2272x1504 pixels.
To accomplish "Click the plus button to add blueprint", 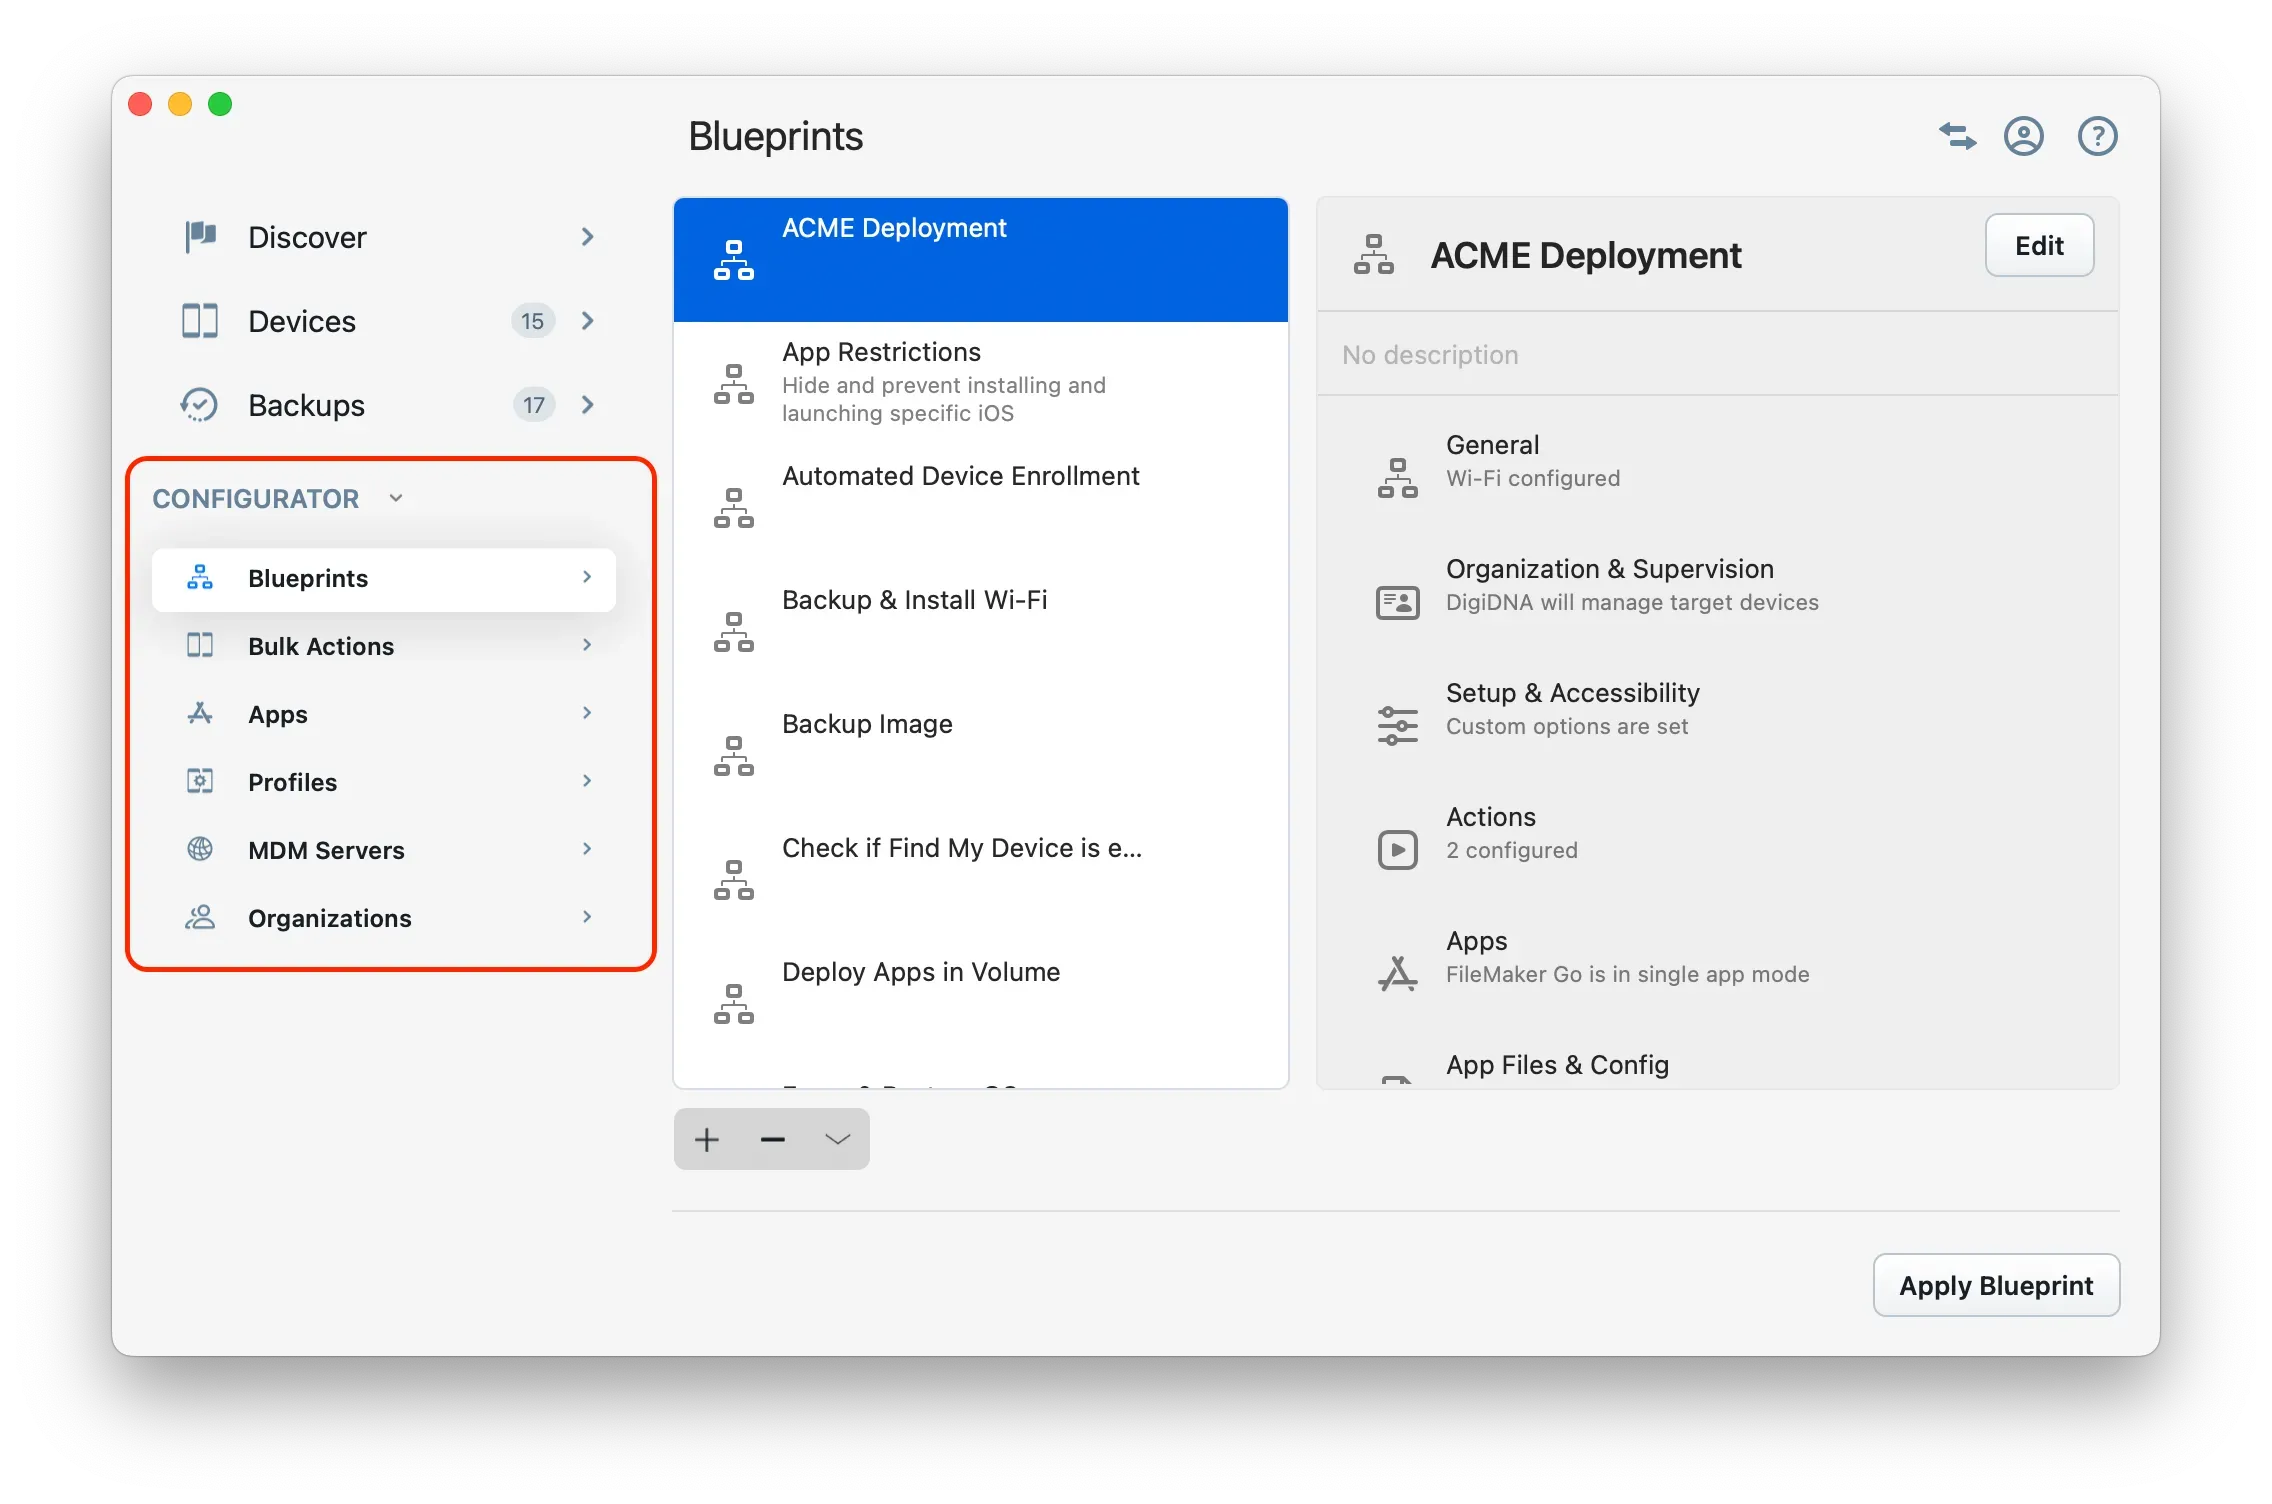I will pyautogui.click(x=706, y=1139).
